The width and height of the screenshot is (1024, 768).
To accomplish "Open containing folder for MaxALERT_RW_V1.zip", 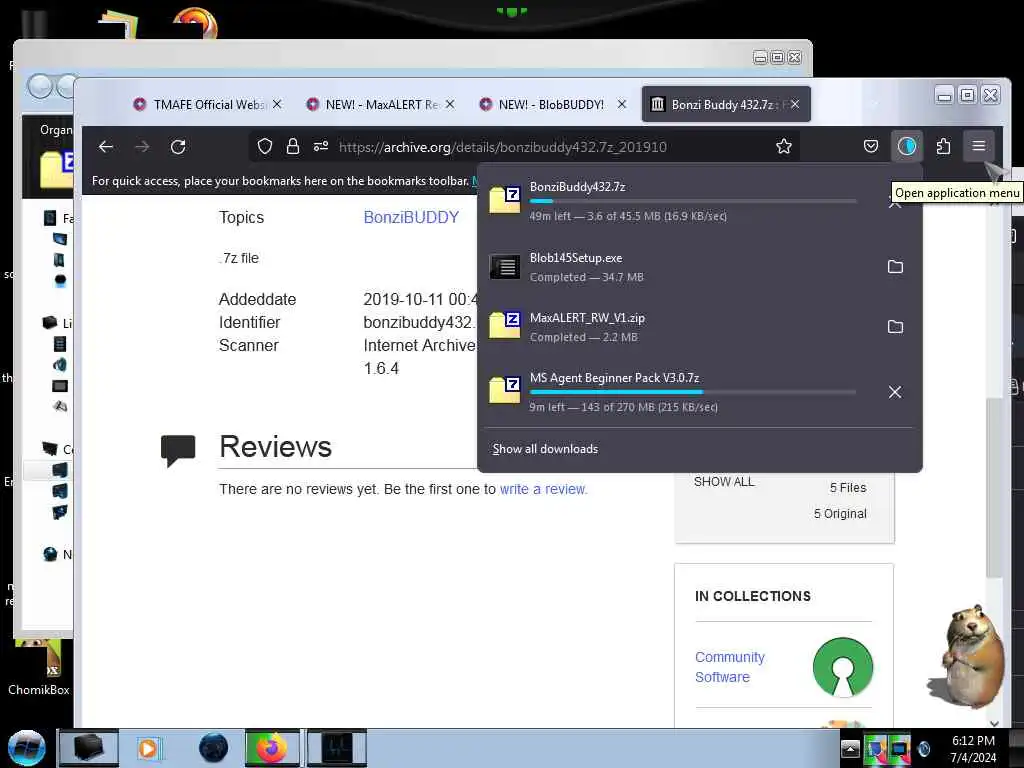I will click(895, 327).
